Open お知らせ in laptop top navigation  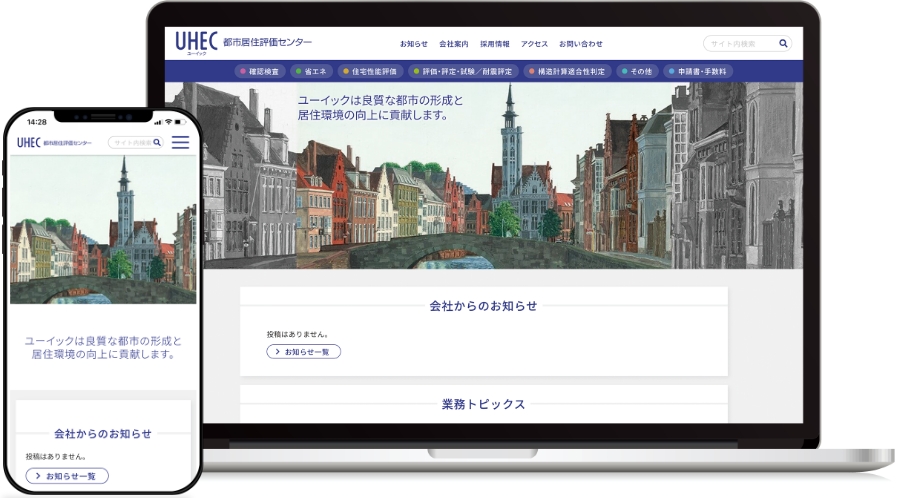click(413, 44)
